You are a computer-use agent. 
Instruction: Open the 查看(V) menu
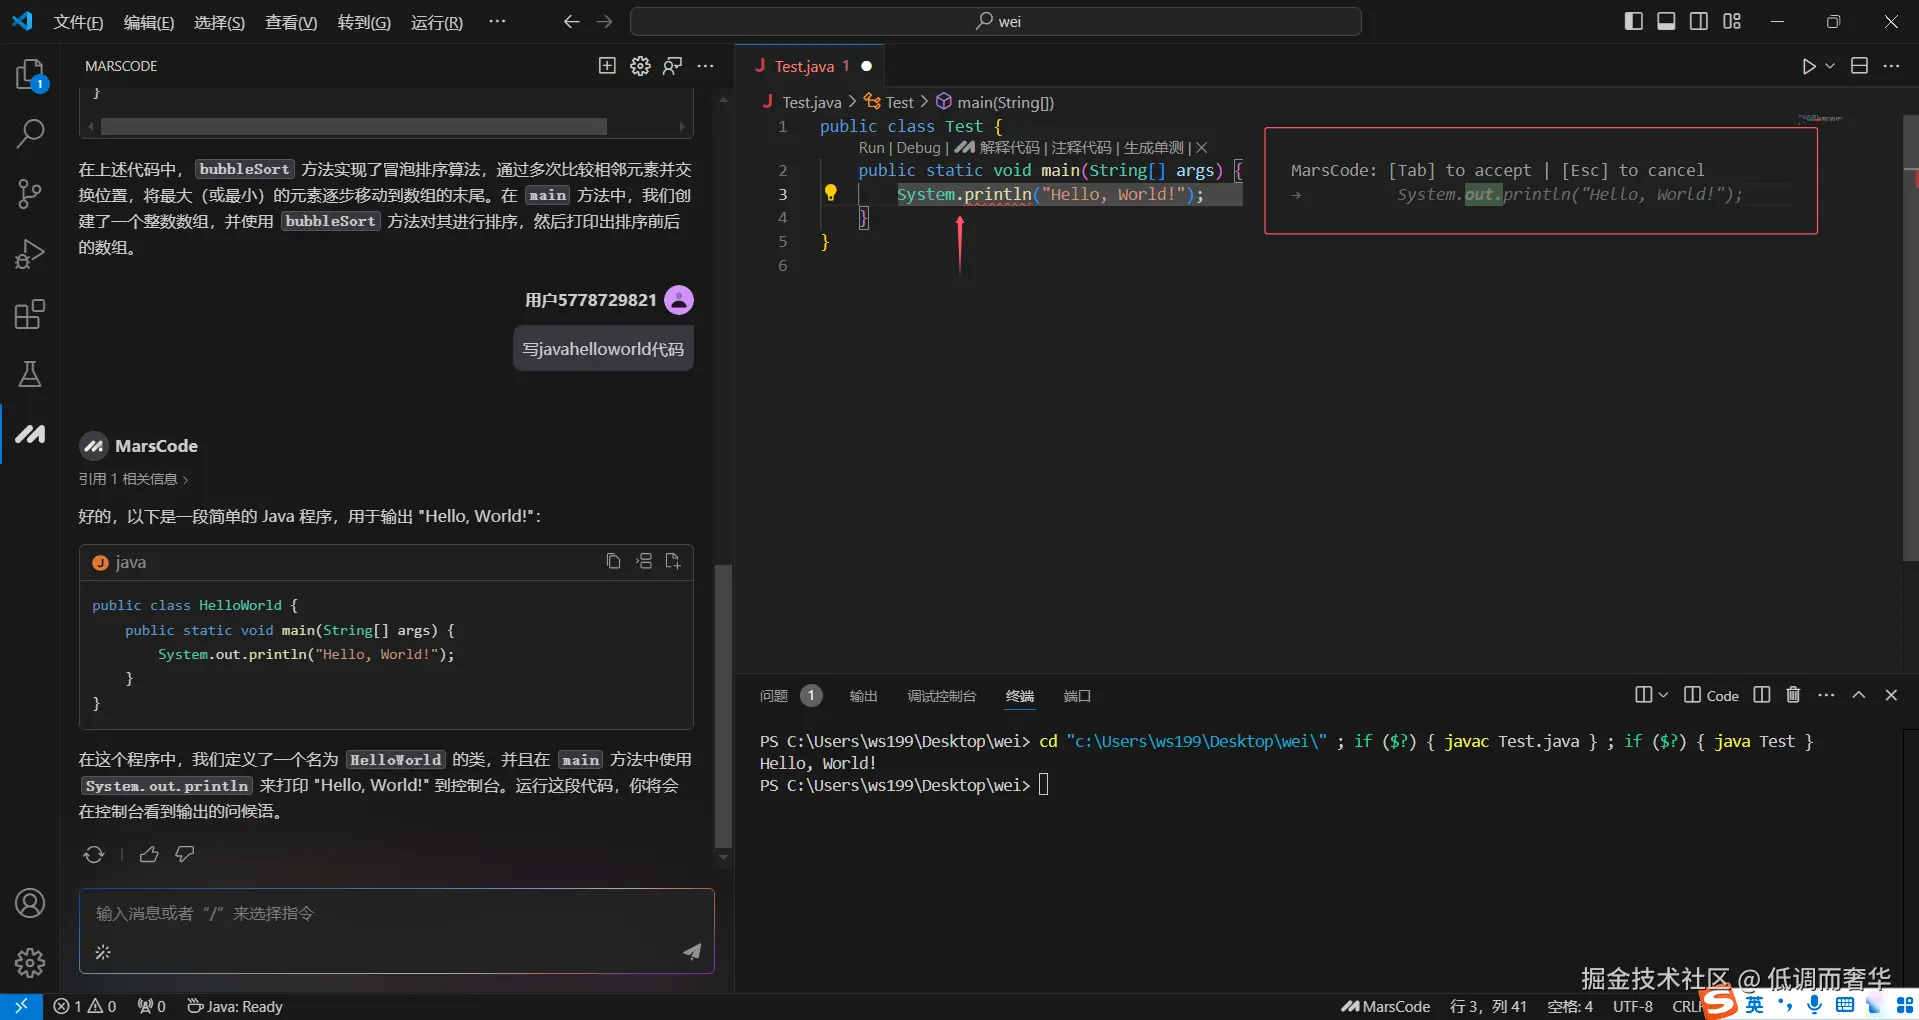click(x=290, y=22)
